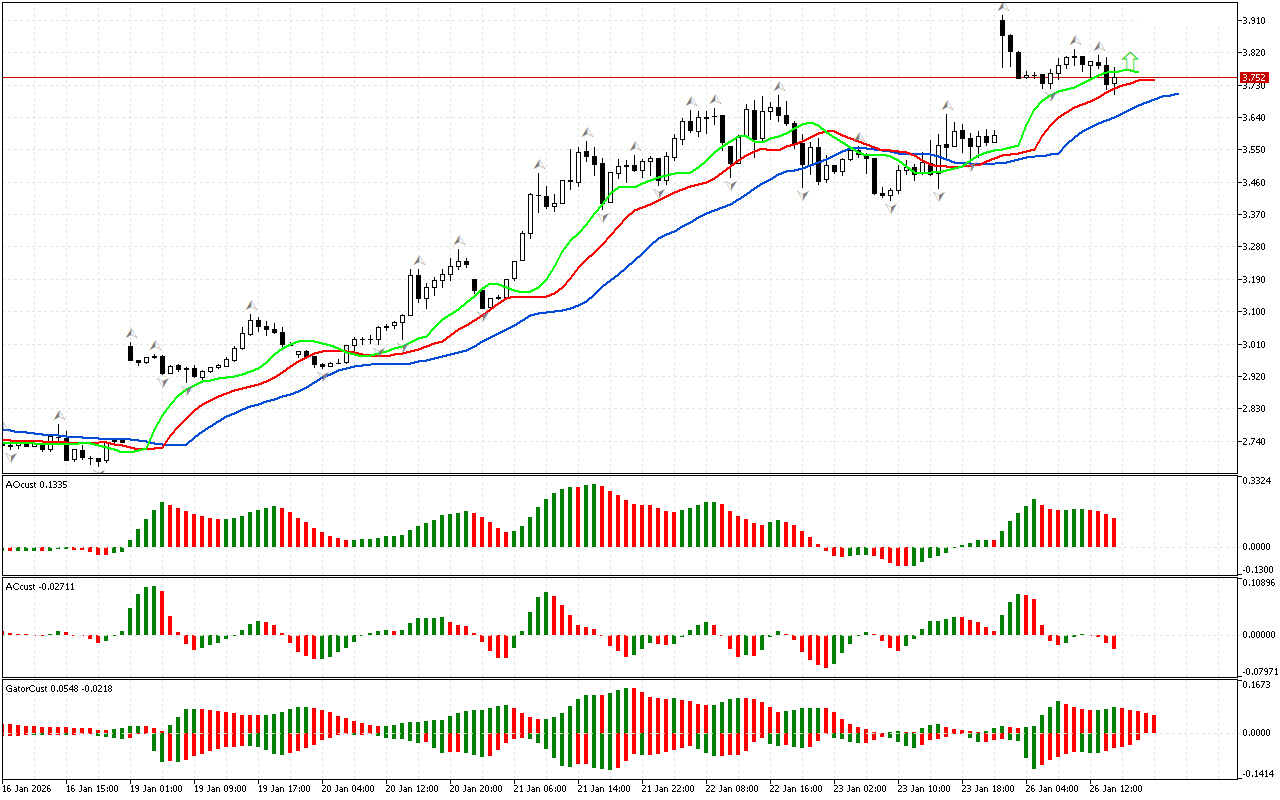The image size is (1280, 800).
Task: Click the green up-arrow signal icon
Action: [x=1130, y=60]
